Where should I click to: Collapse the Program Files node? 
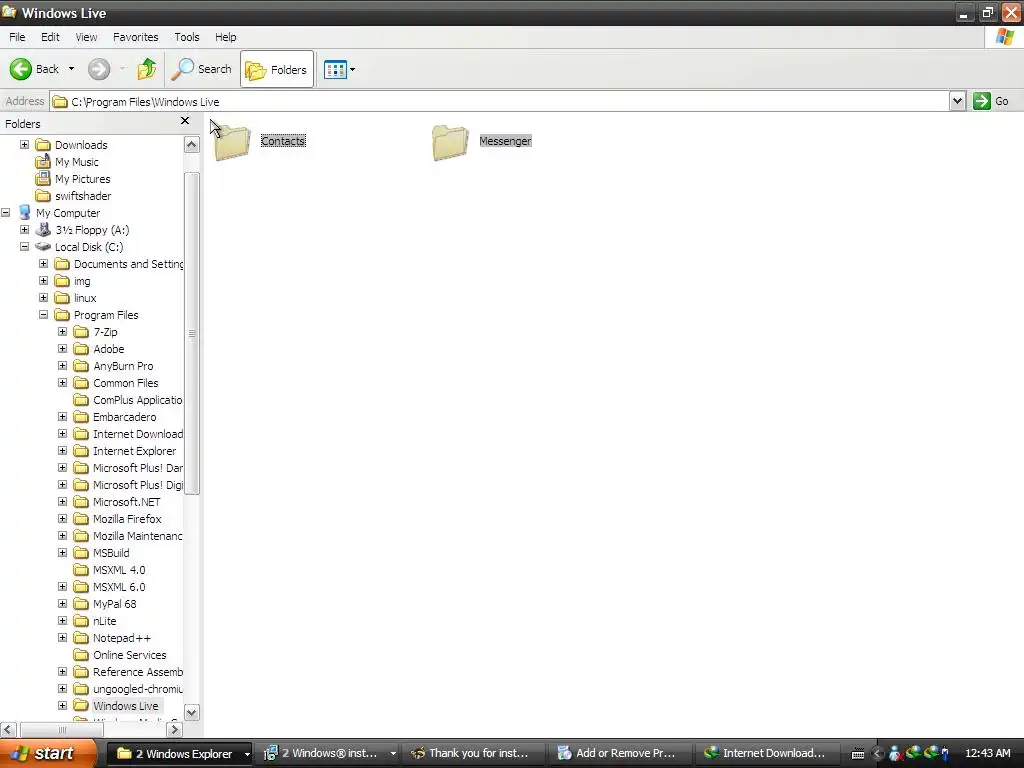43,314
